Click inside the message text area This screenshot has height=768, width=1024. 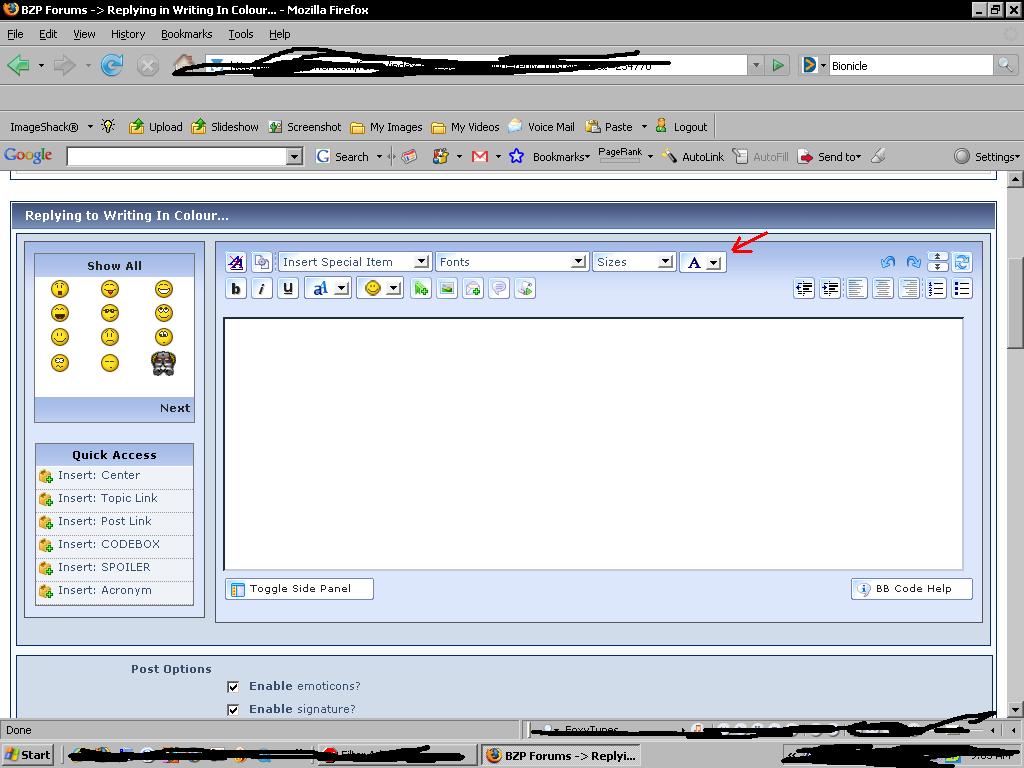[x=593, y=444]
